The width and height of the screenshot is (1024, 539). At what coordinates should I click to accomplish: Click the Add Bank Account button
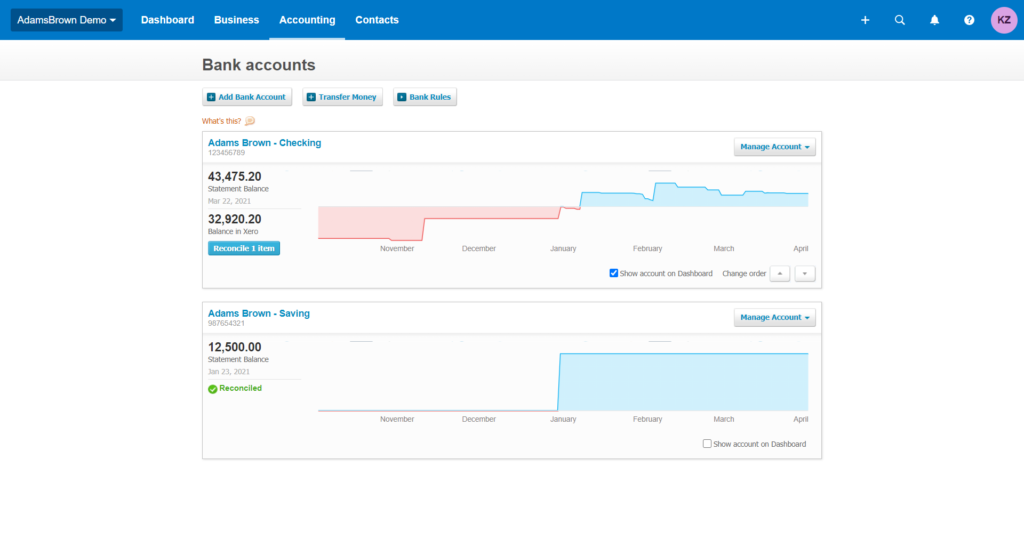click(247, 97)
